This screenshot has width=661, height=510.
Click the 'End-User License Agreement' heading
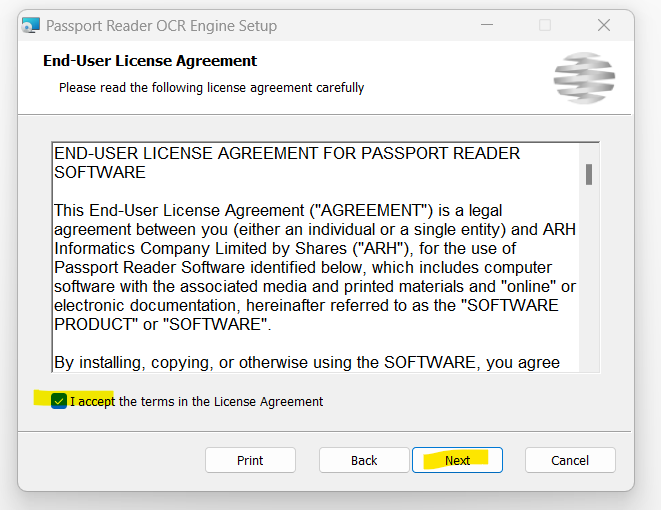coord(150,61)
